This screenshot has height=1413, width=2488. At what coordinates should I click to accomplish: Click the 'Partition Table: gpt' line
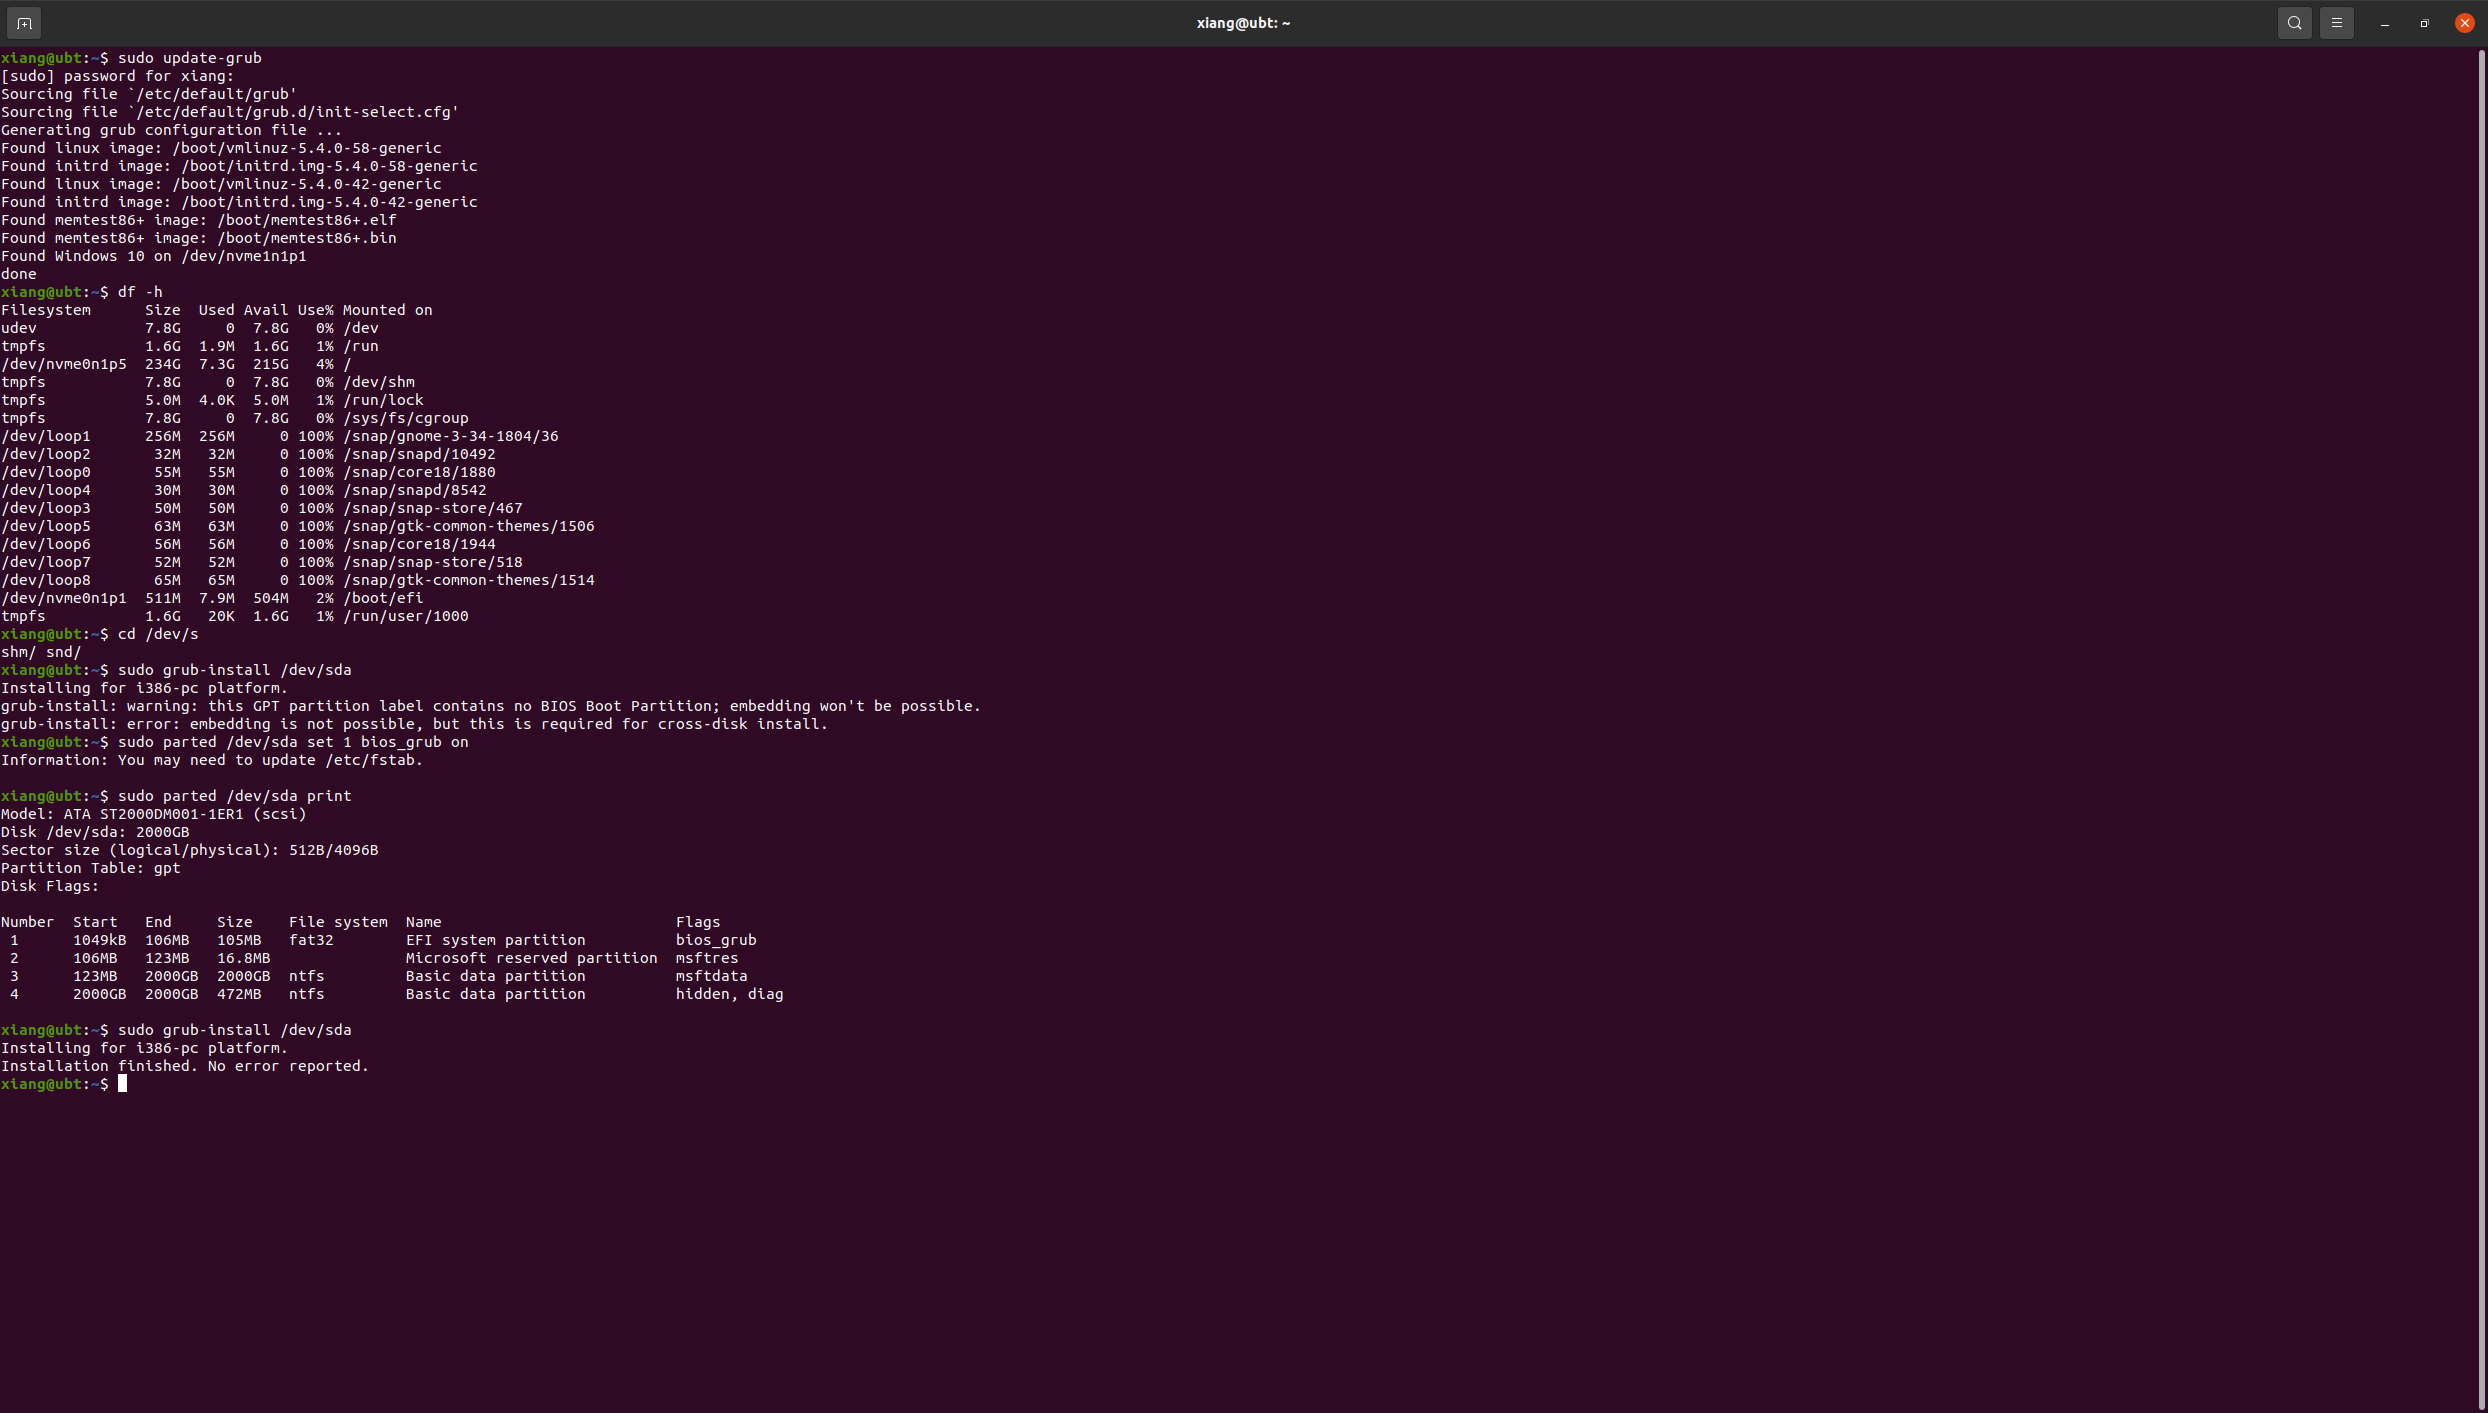[x=91, y=868]
